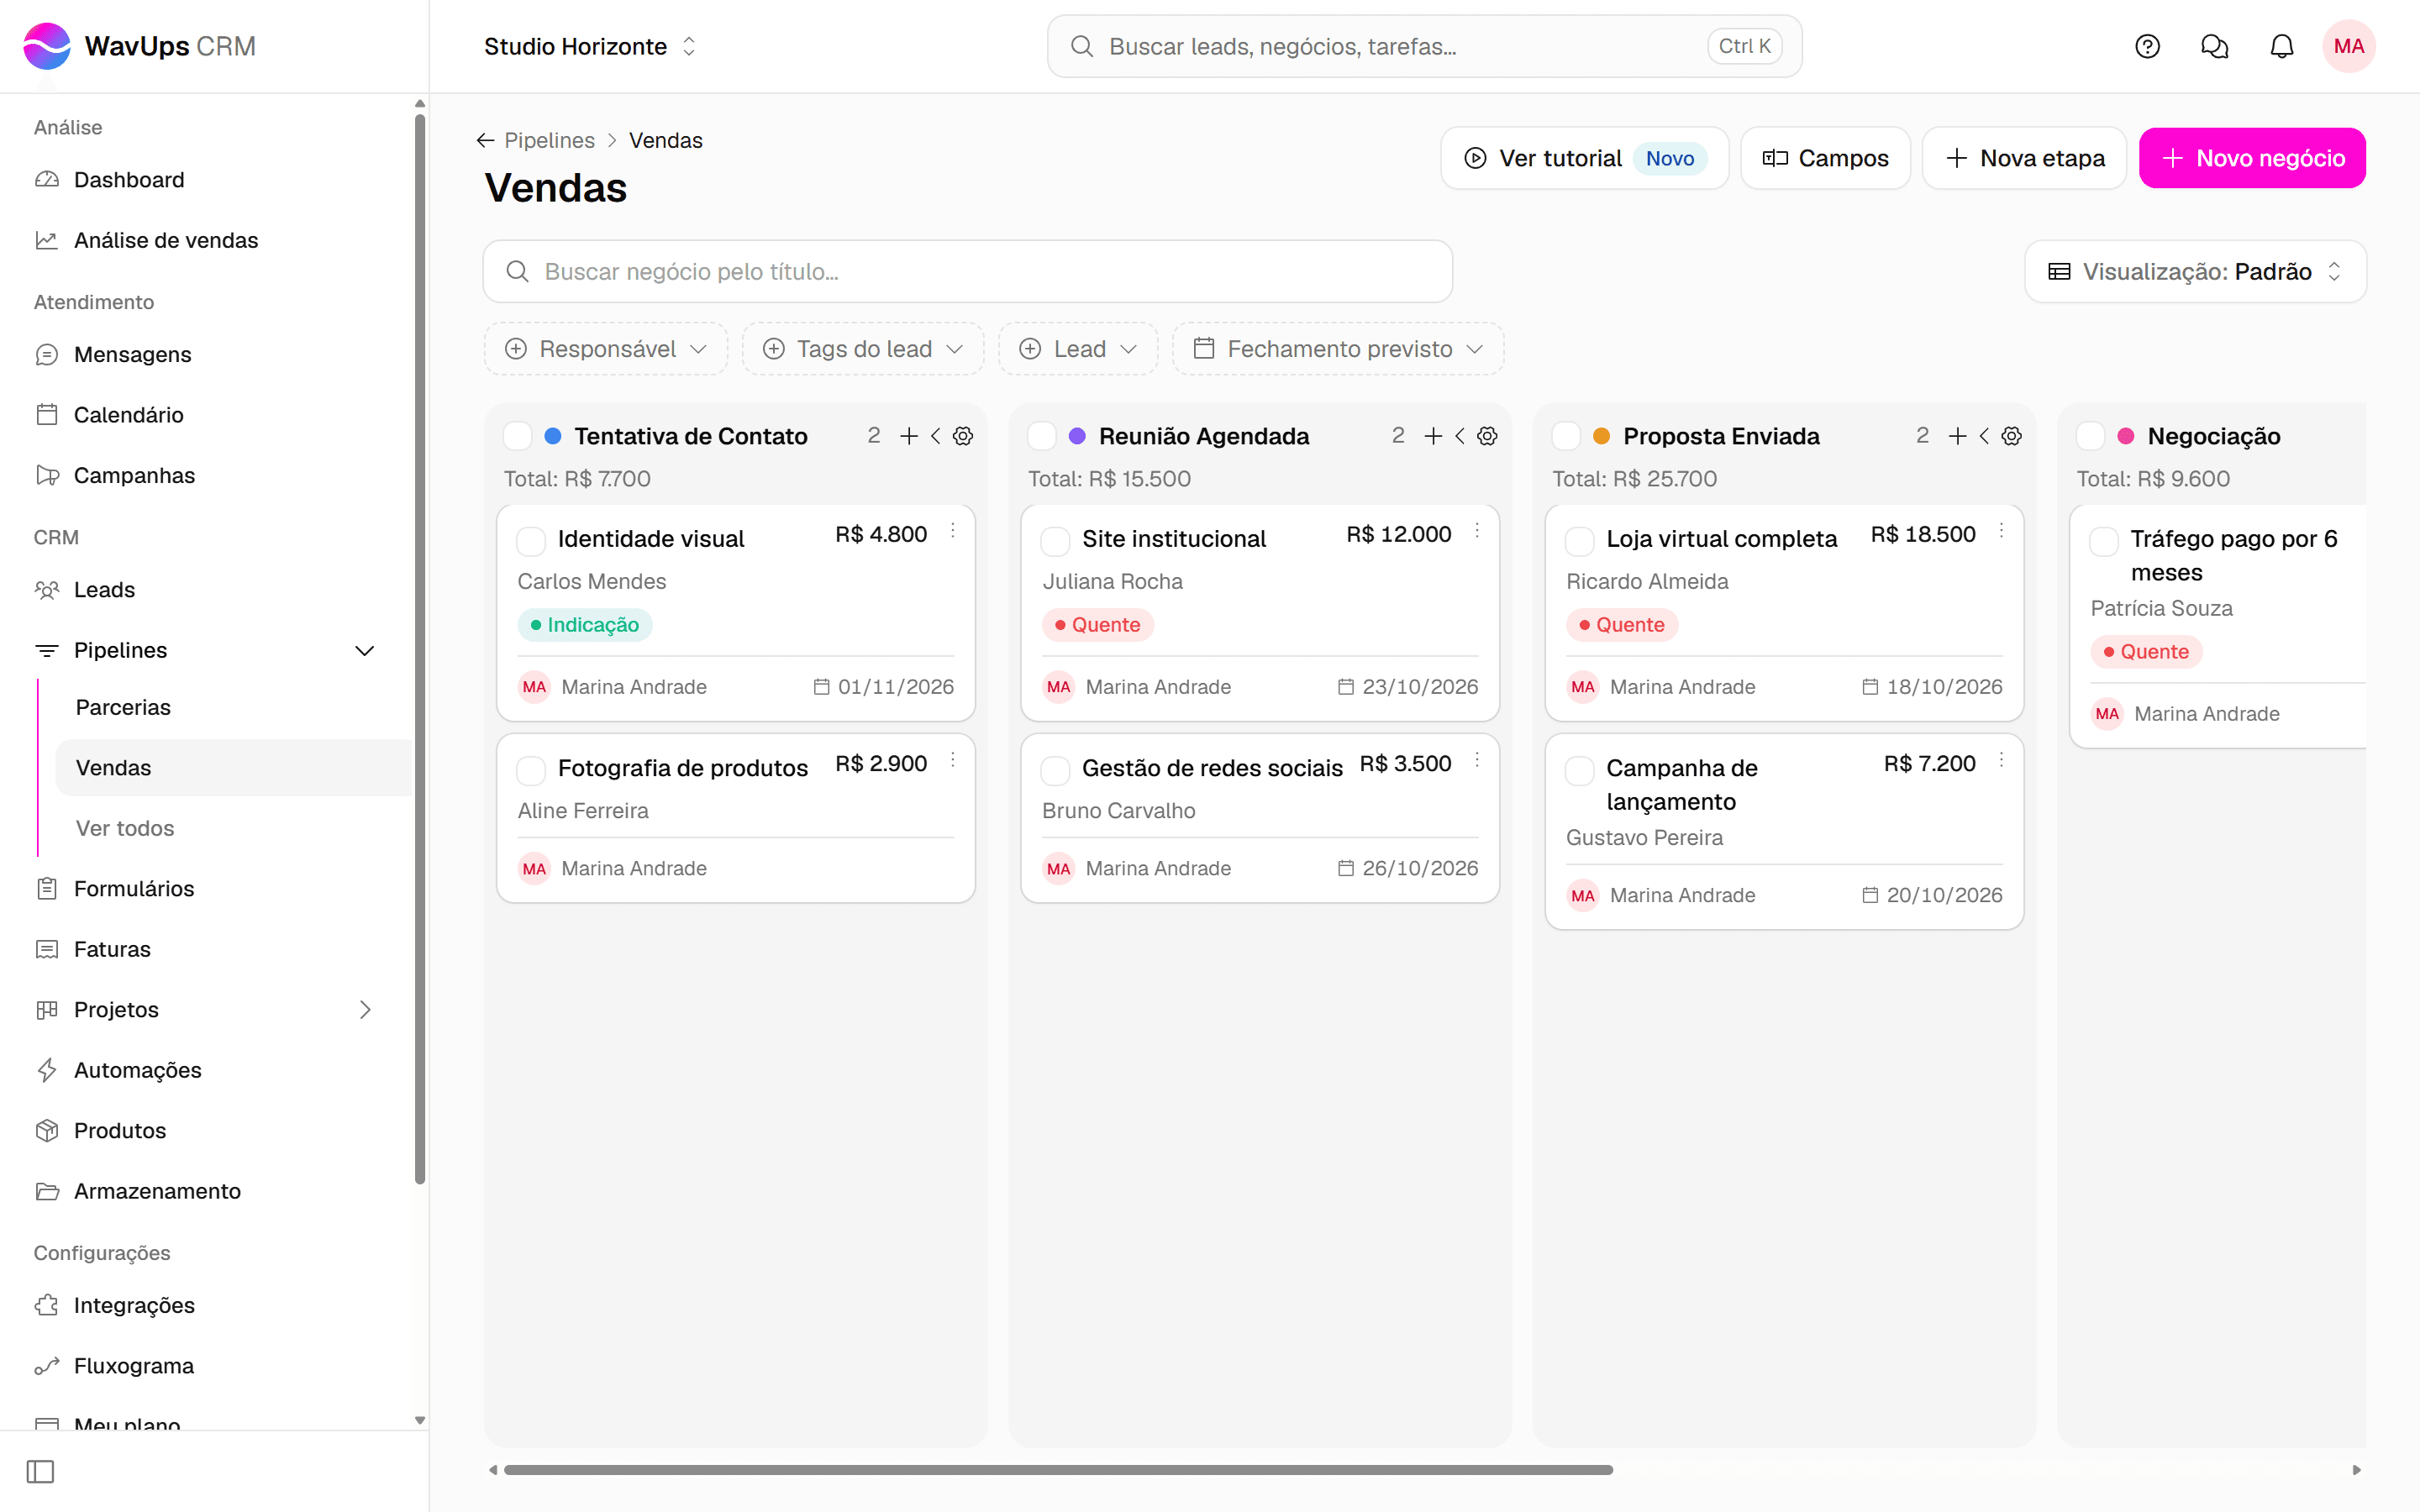Expand the Projetos sidebar section

coord(365,1010)
